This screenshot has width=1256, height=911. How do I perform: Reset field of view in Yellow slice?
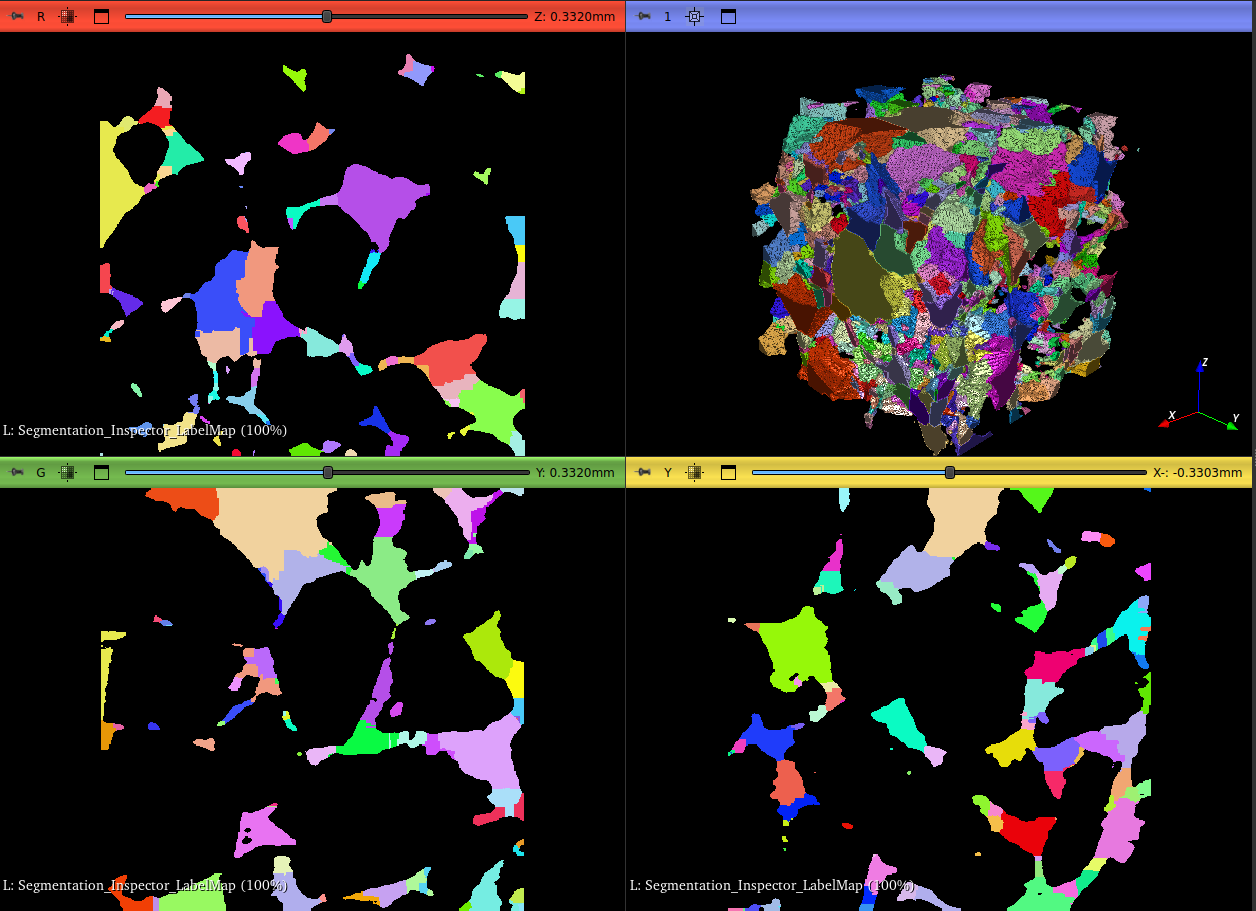point(695,472)
